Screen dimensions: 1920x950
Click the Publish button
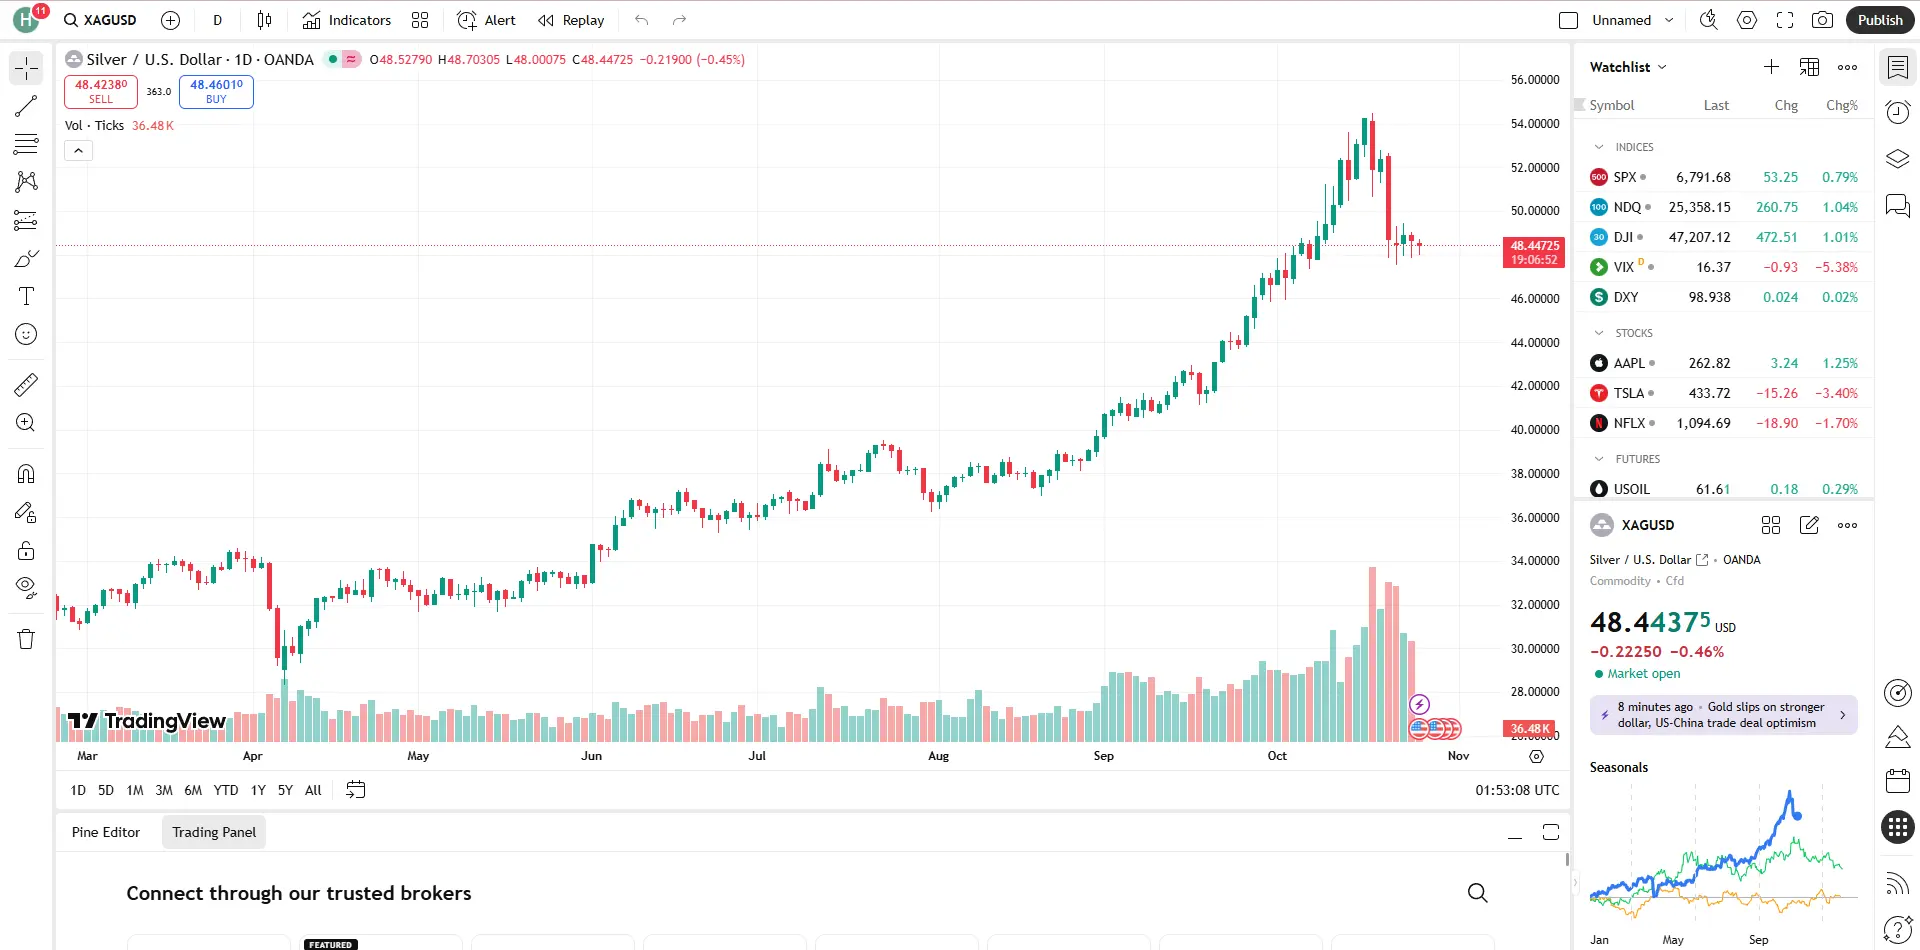coord(1879,20)
